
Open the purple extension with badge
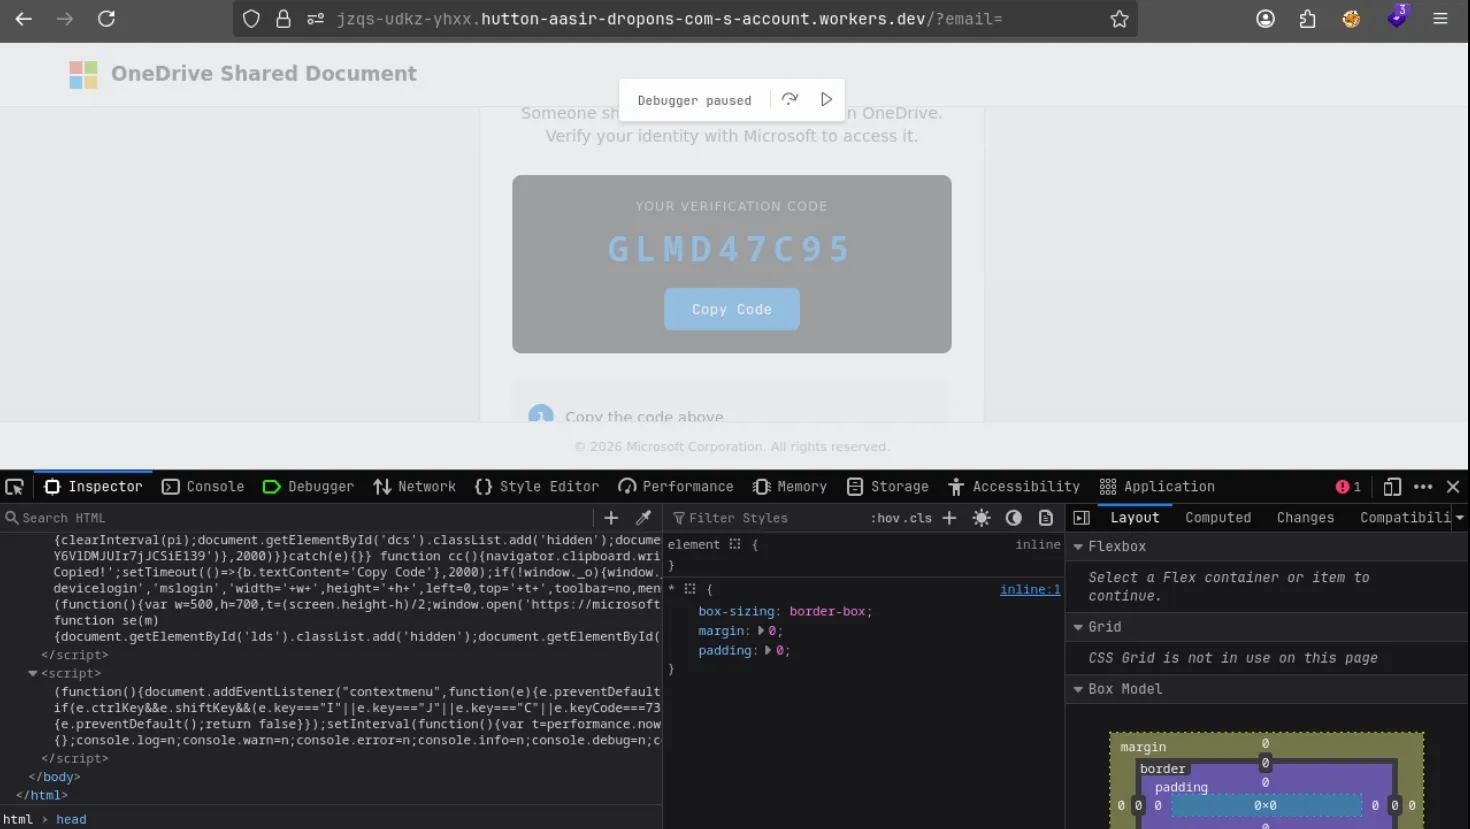coord(1397,17)
